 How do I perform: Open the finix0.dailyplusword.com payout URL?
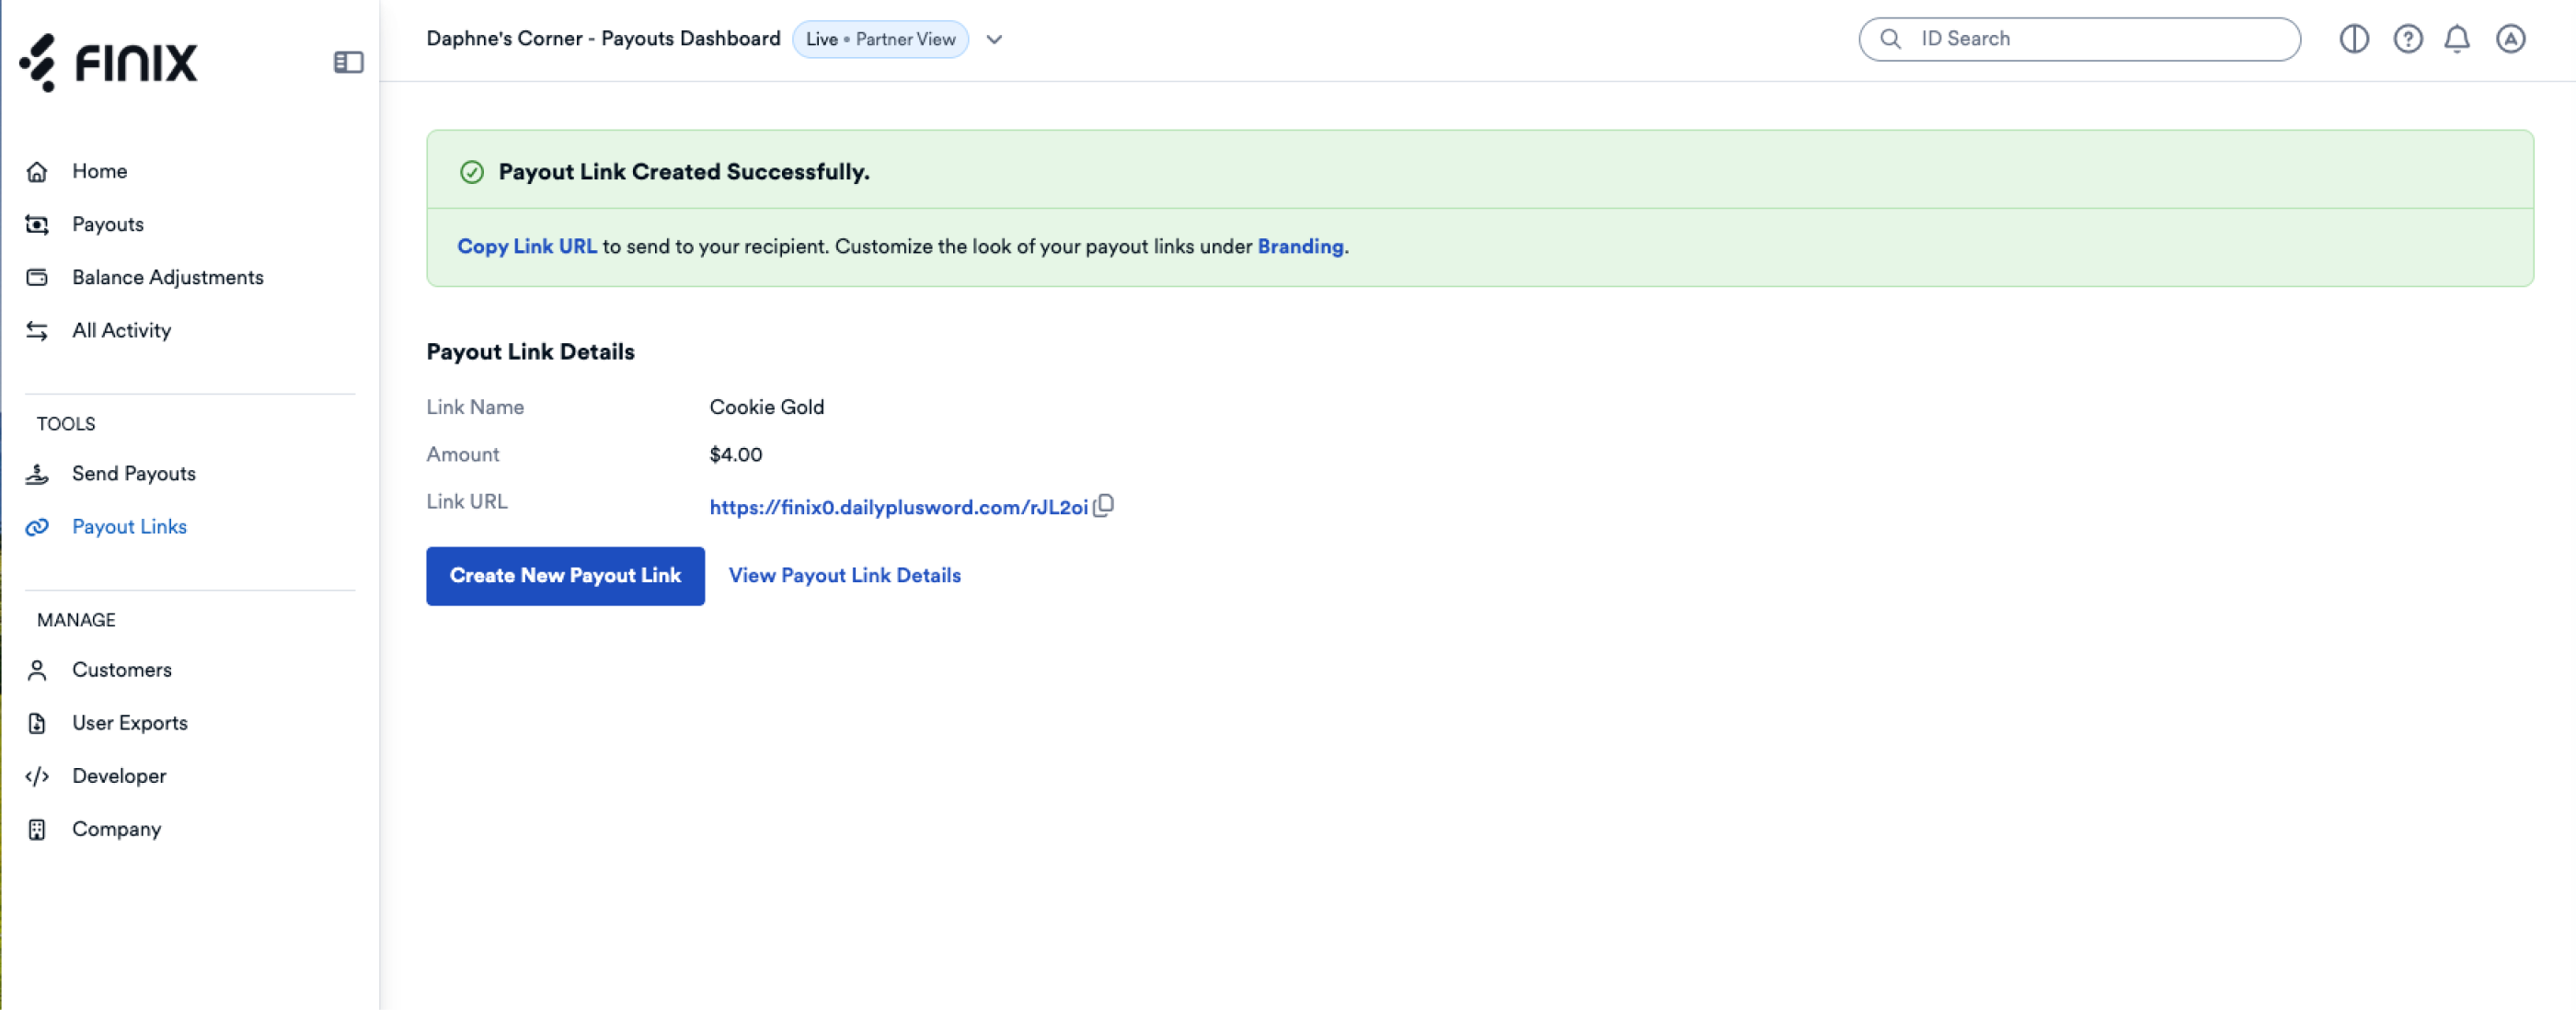pyautogui.click(x=898, y=507)
